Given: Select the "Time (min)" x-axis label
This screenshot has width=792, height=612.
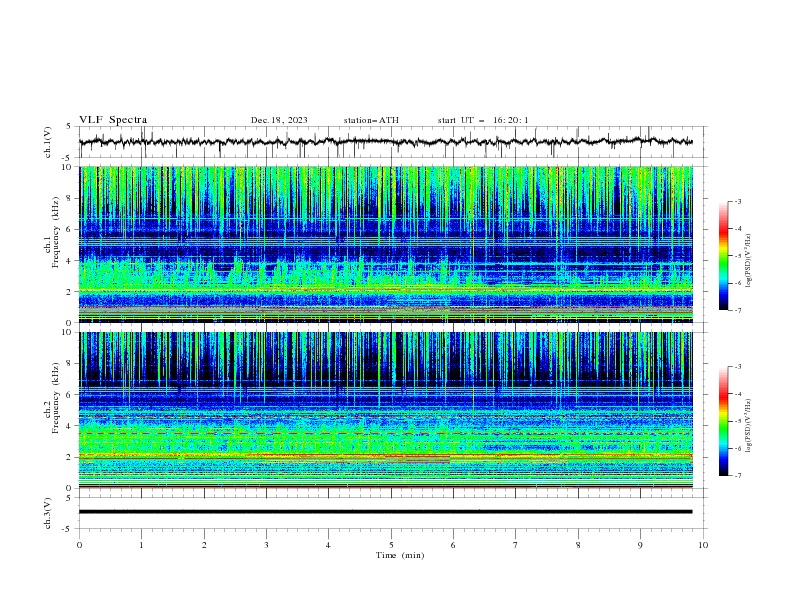Looking at the screenshot, I should pyautogui.click(x=400, y=555).
